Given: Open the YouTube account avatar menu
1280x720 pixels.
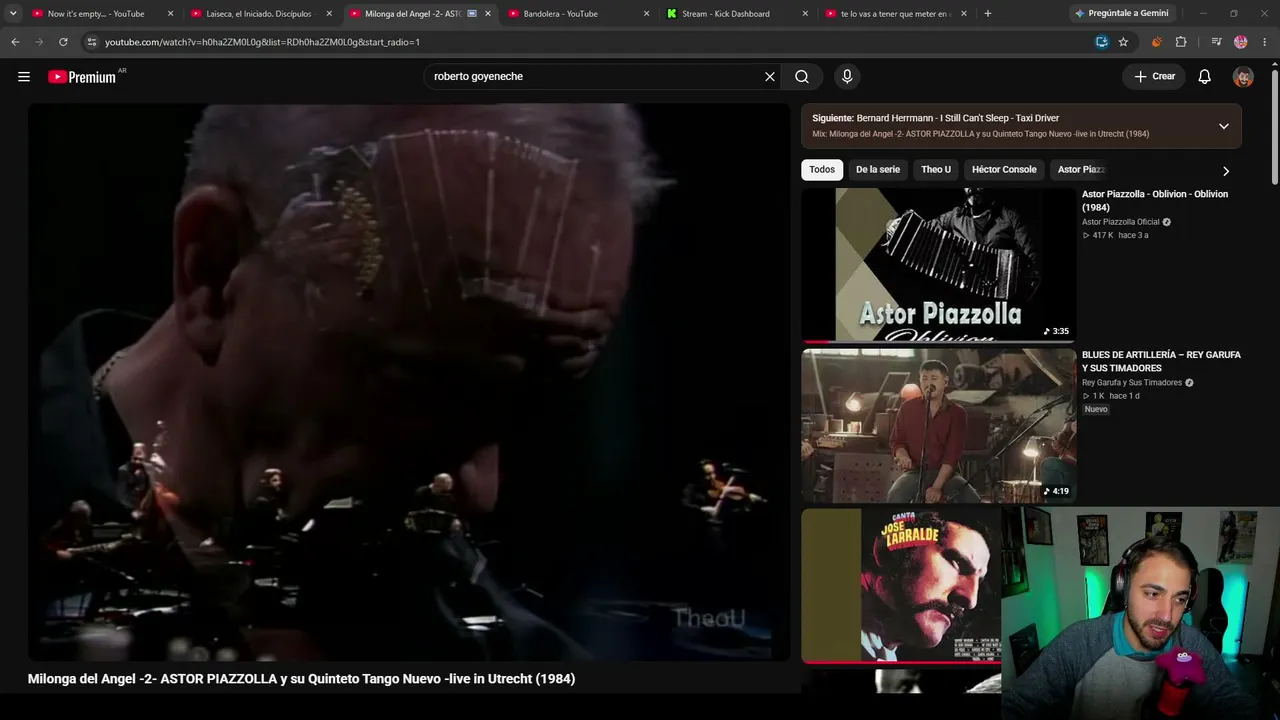Looking at the screenshot, I should tap(1243, 77).
